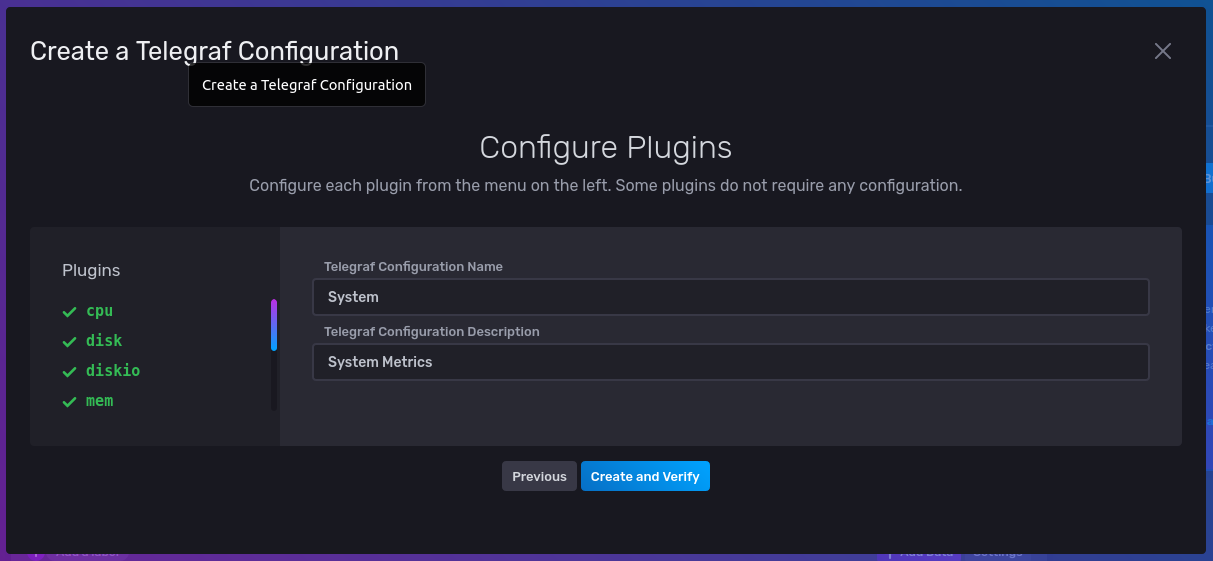Click the Telegraf Configuration Name label
The width and height of the screenshot is (1213, 561).
[413, 267]
